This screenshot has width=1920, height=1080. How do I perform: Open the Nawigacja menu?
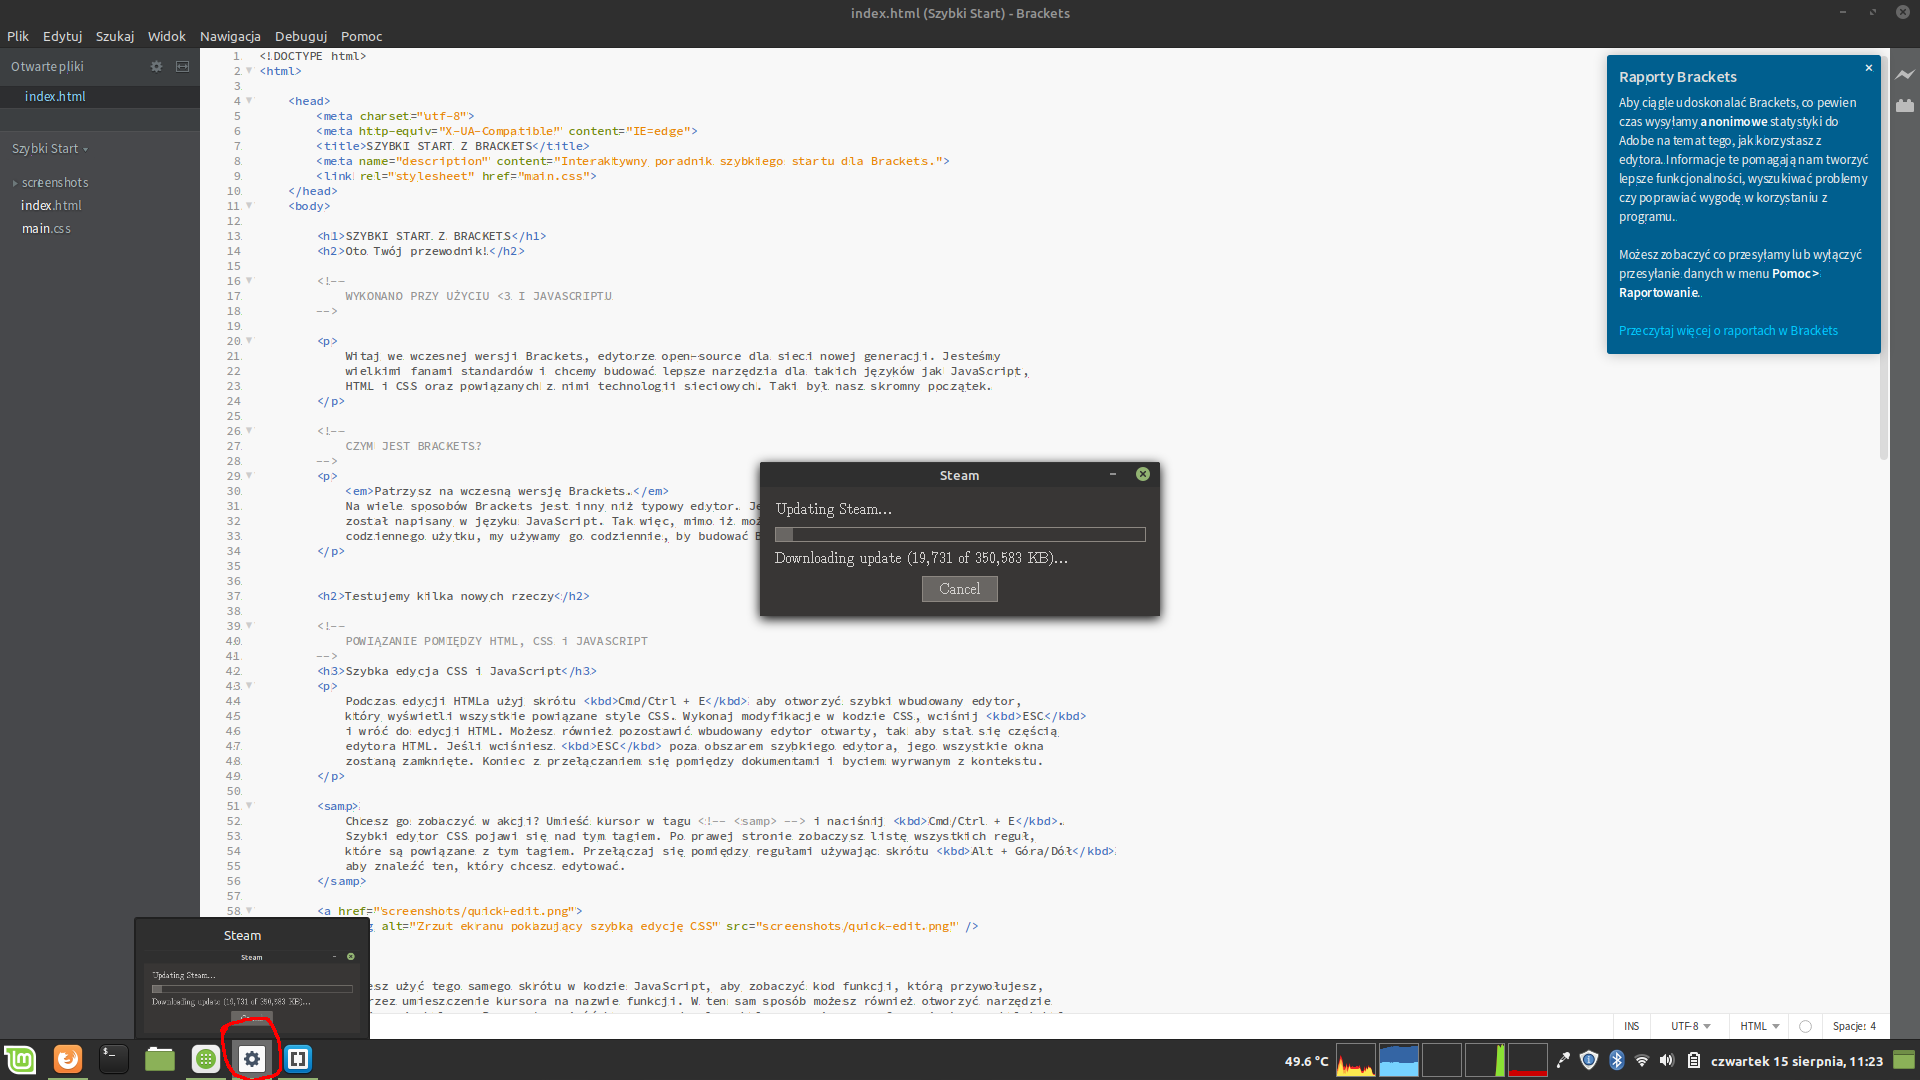[230, 36]
